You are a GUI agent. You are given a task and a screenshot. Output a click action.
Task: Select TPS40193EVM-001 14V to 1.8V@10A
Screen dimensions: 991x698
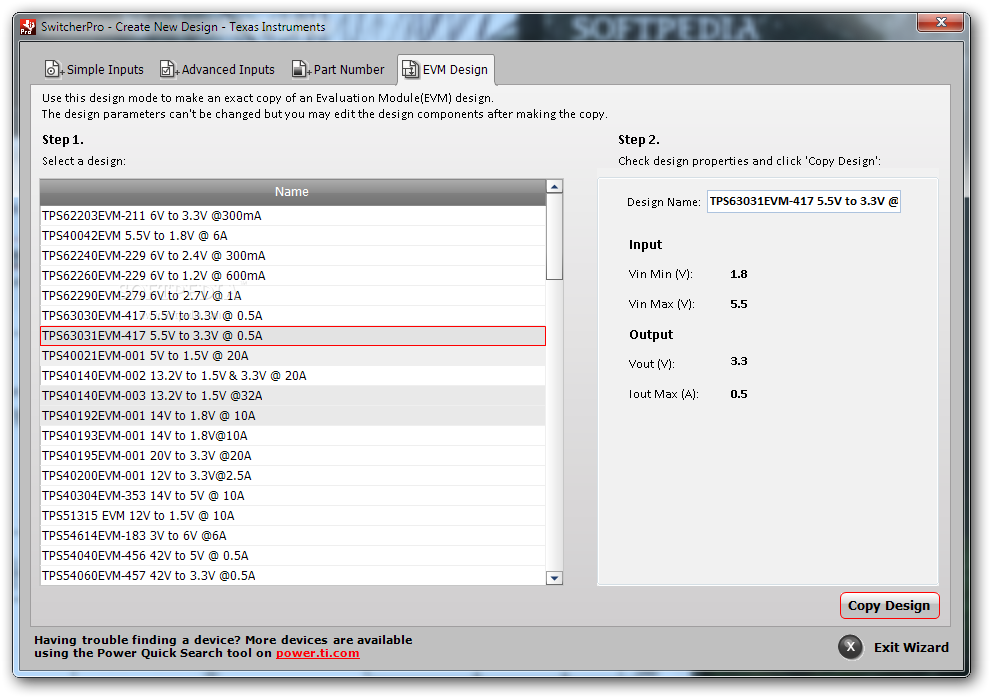[x=293, y=436]
